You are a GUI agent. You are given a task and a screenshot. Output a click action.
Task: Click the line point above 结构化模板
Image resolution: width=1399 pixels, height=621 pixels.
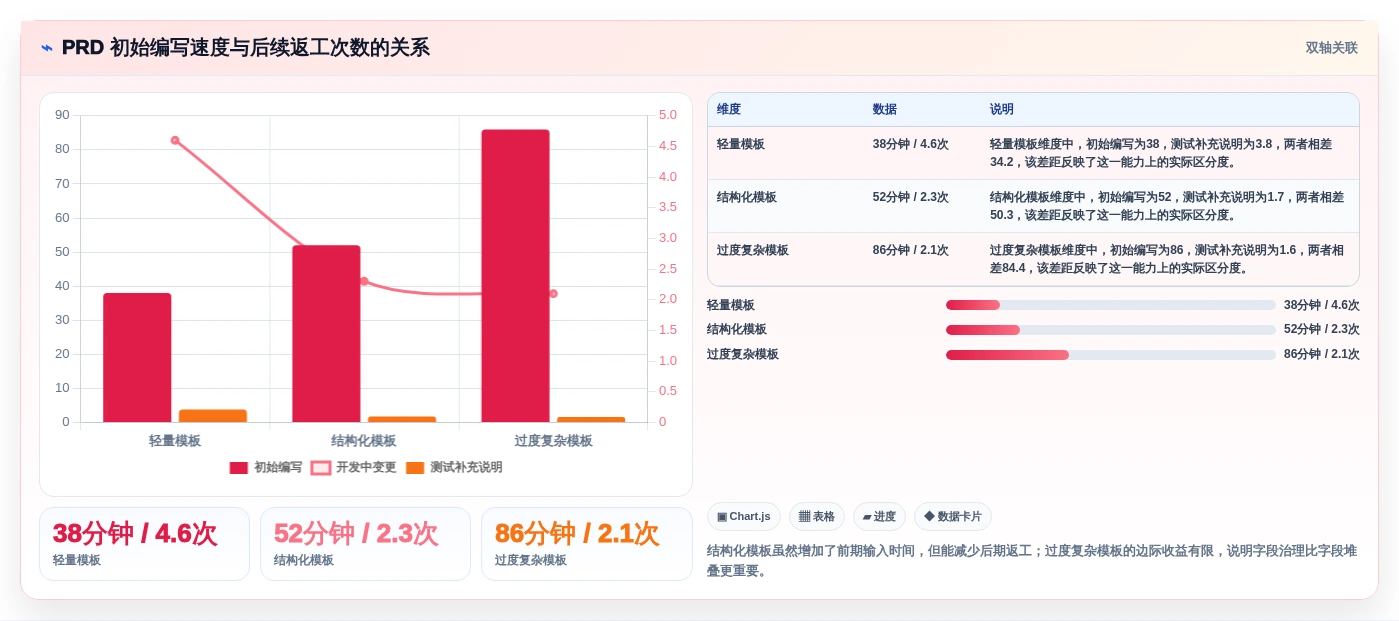pyautogui.click(x=364, y=281)
